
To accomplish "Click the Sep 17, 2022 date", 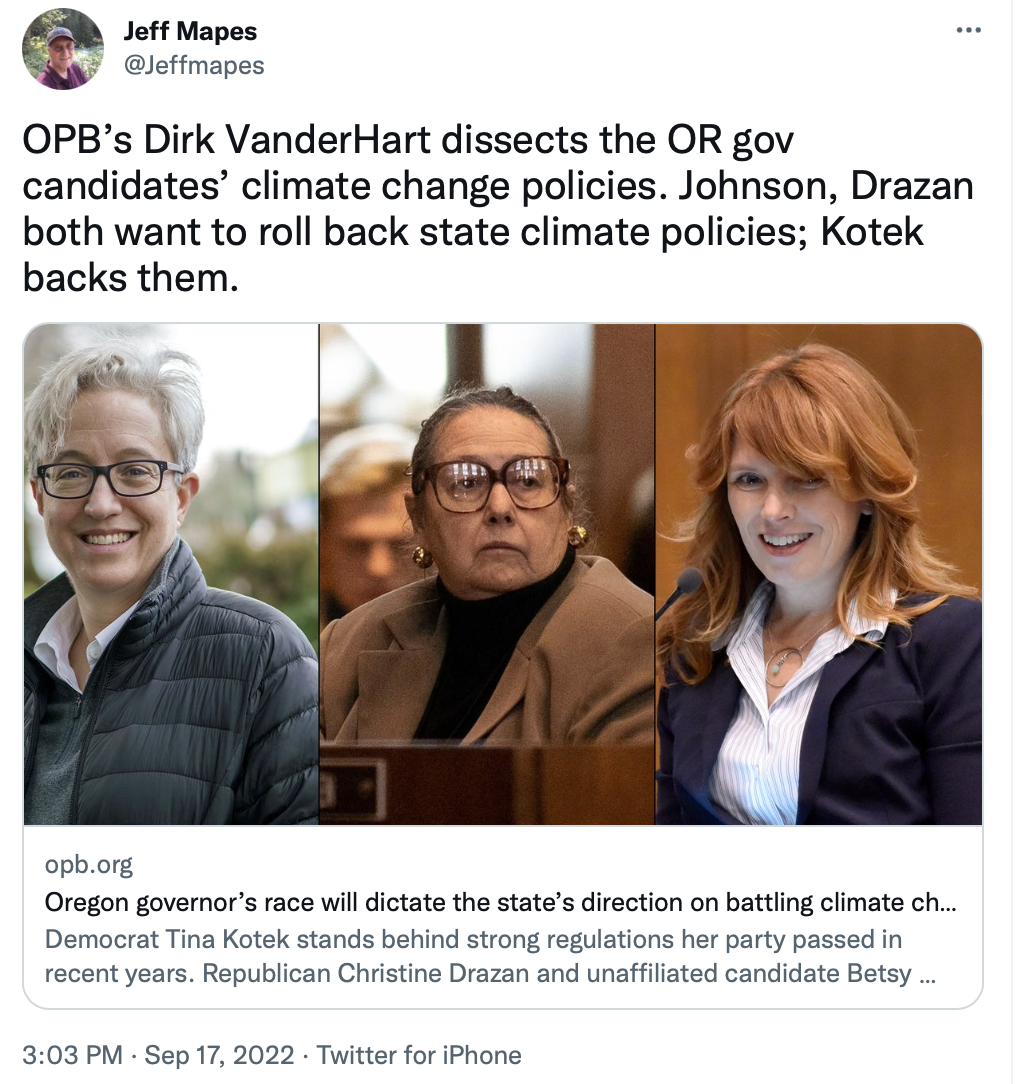I will coord(220,1055).
